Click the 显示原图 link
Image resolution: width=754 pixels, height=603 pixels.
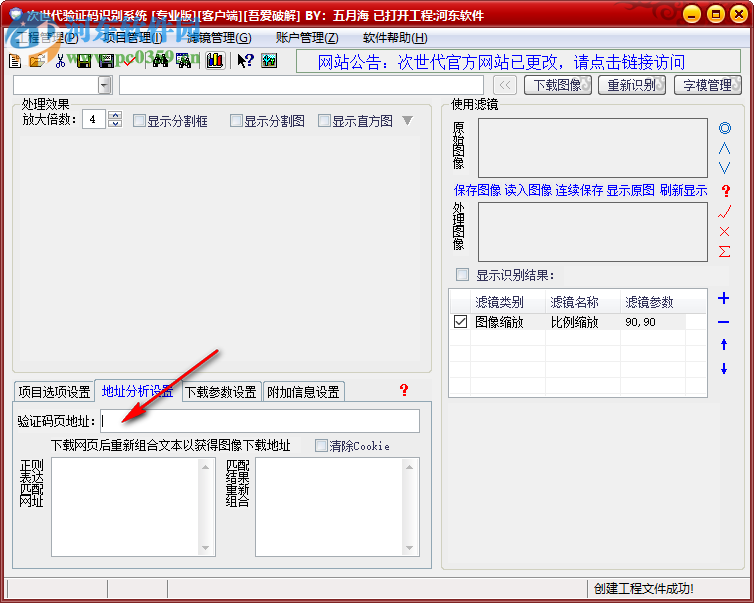630,190
